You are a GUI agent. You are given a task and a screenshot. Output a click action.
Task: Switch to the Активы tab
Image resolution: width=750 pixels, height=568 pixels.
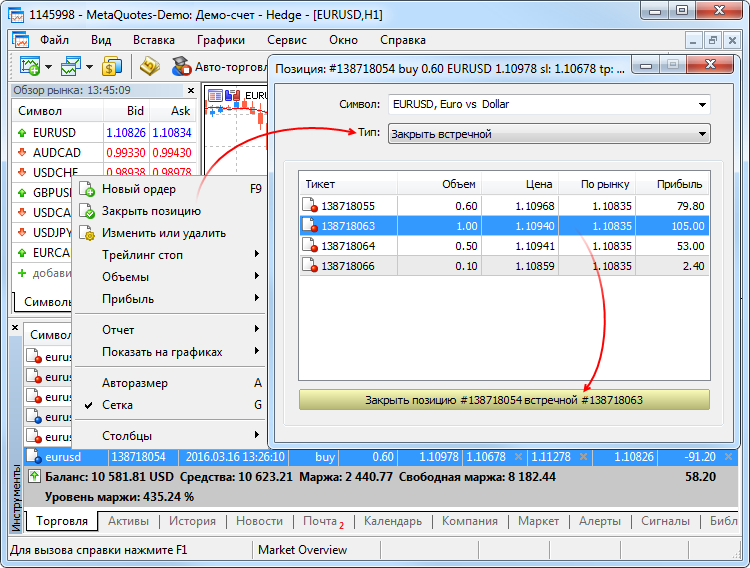(x=128, y=521)
